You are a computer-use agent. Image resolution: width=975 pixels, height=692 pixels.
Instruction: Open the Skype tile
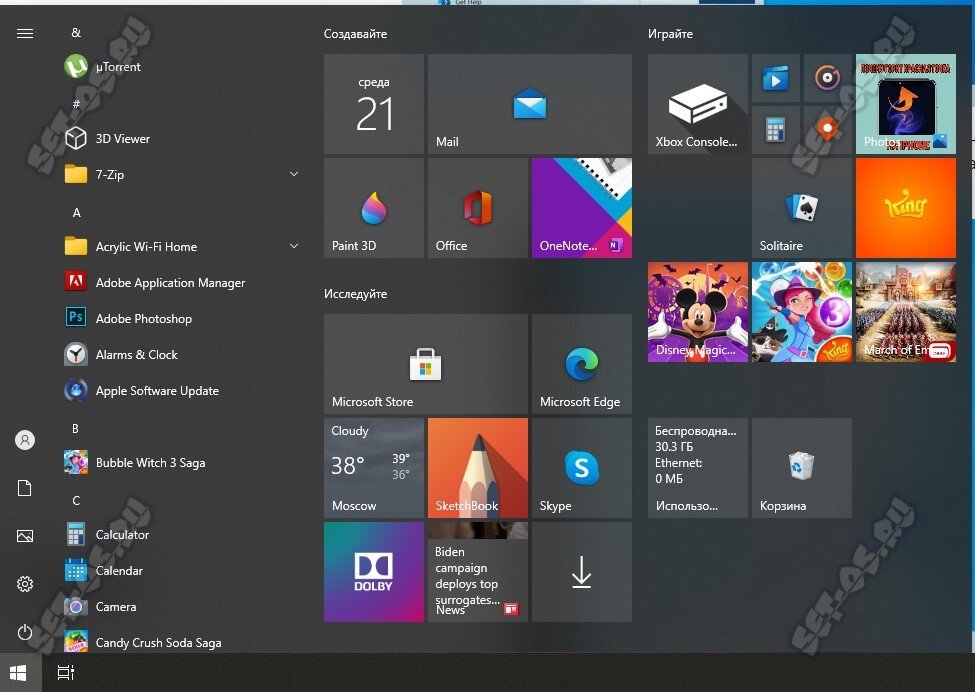tap(581, 468)
